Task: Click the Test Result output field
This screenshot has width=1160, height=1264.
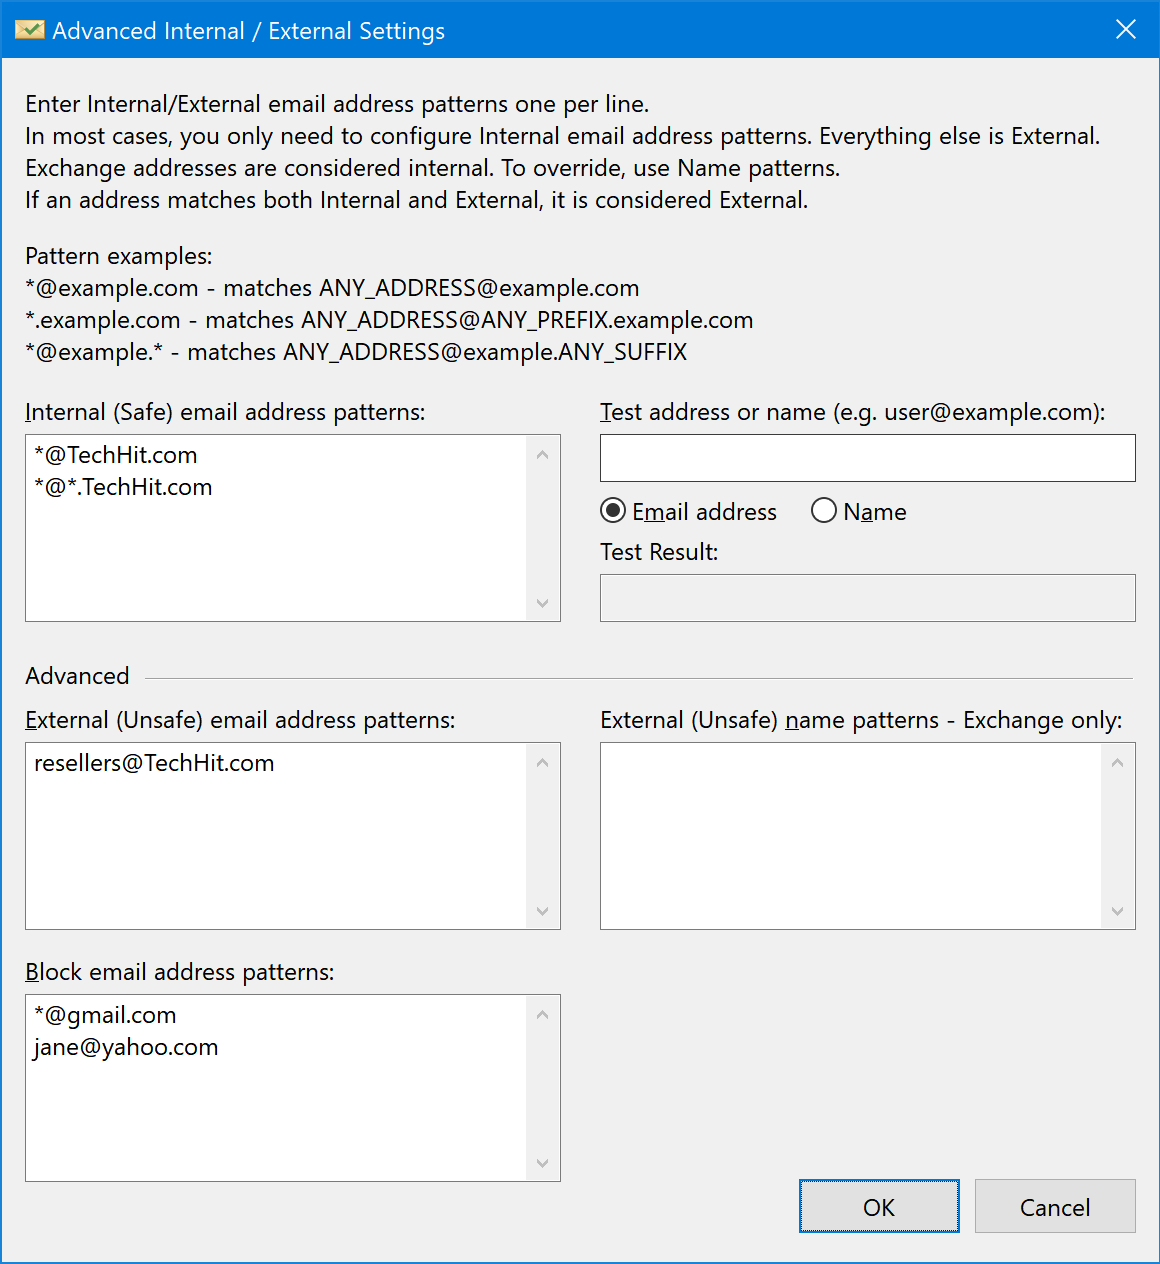Action: pos(868,598)
